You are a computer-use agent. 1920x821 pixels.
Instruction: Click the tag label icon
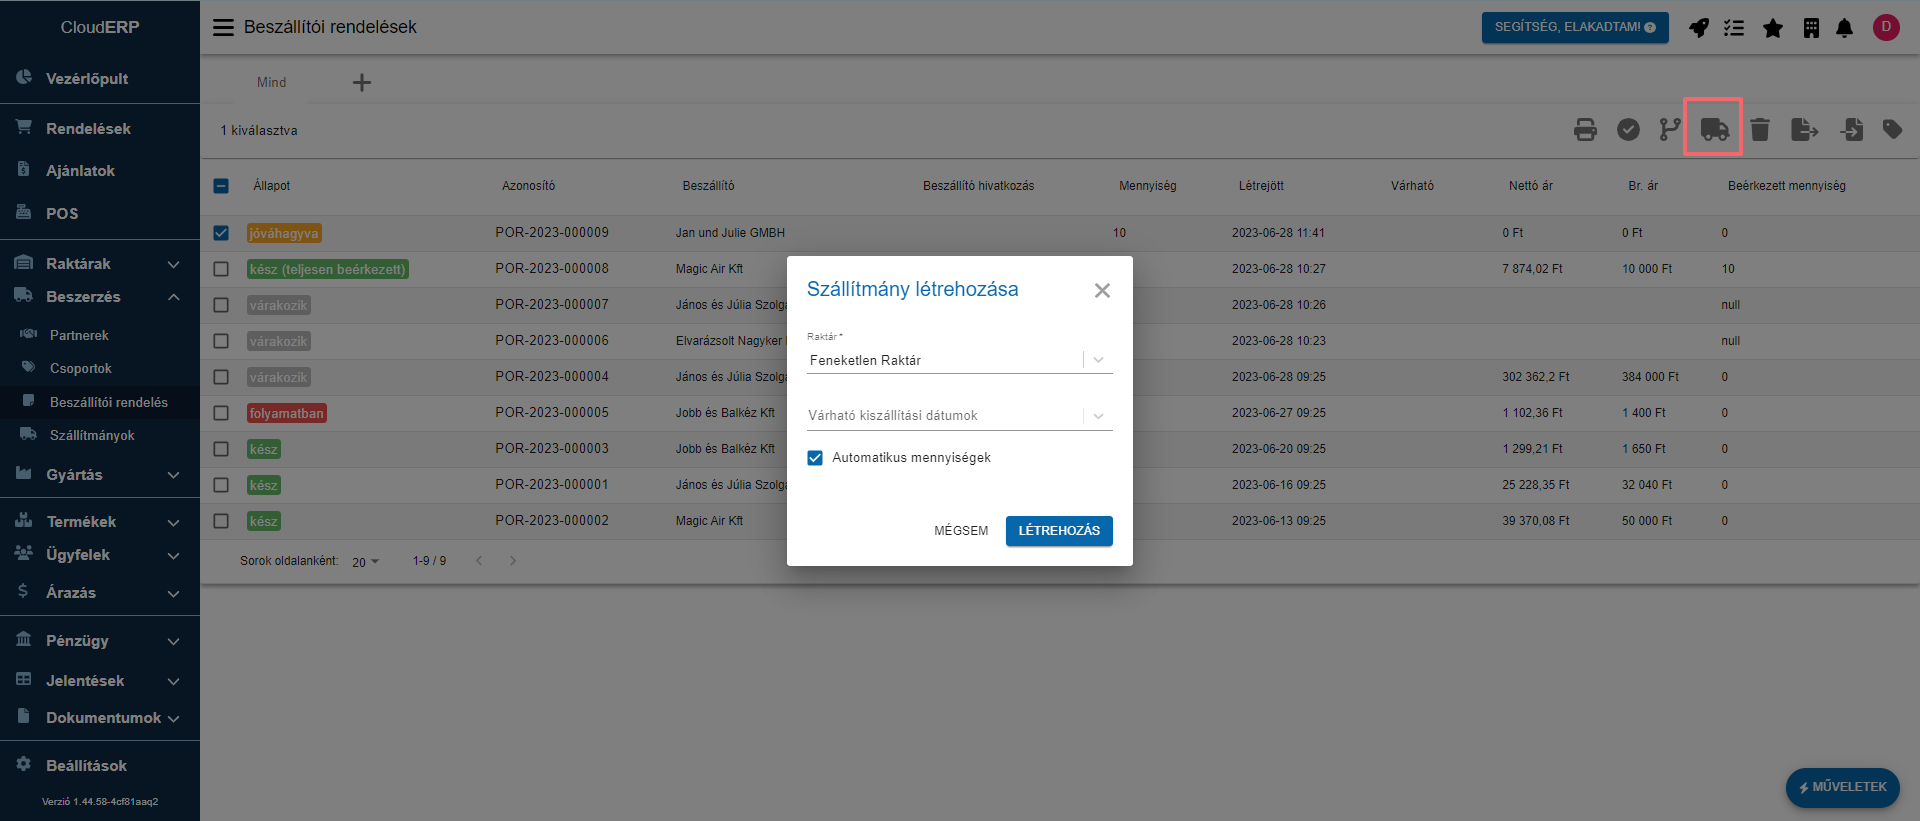coord(1892,129)
